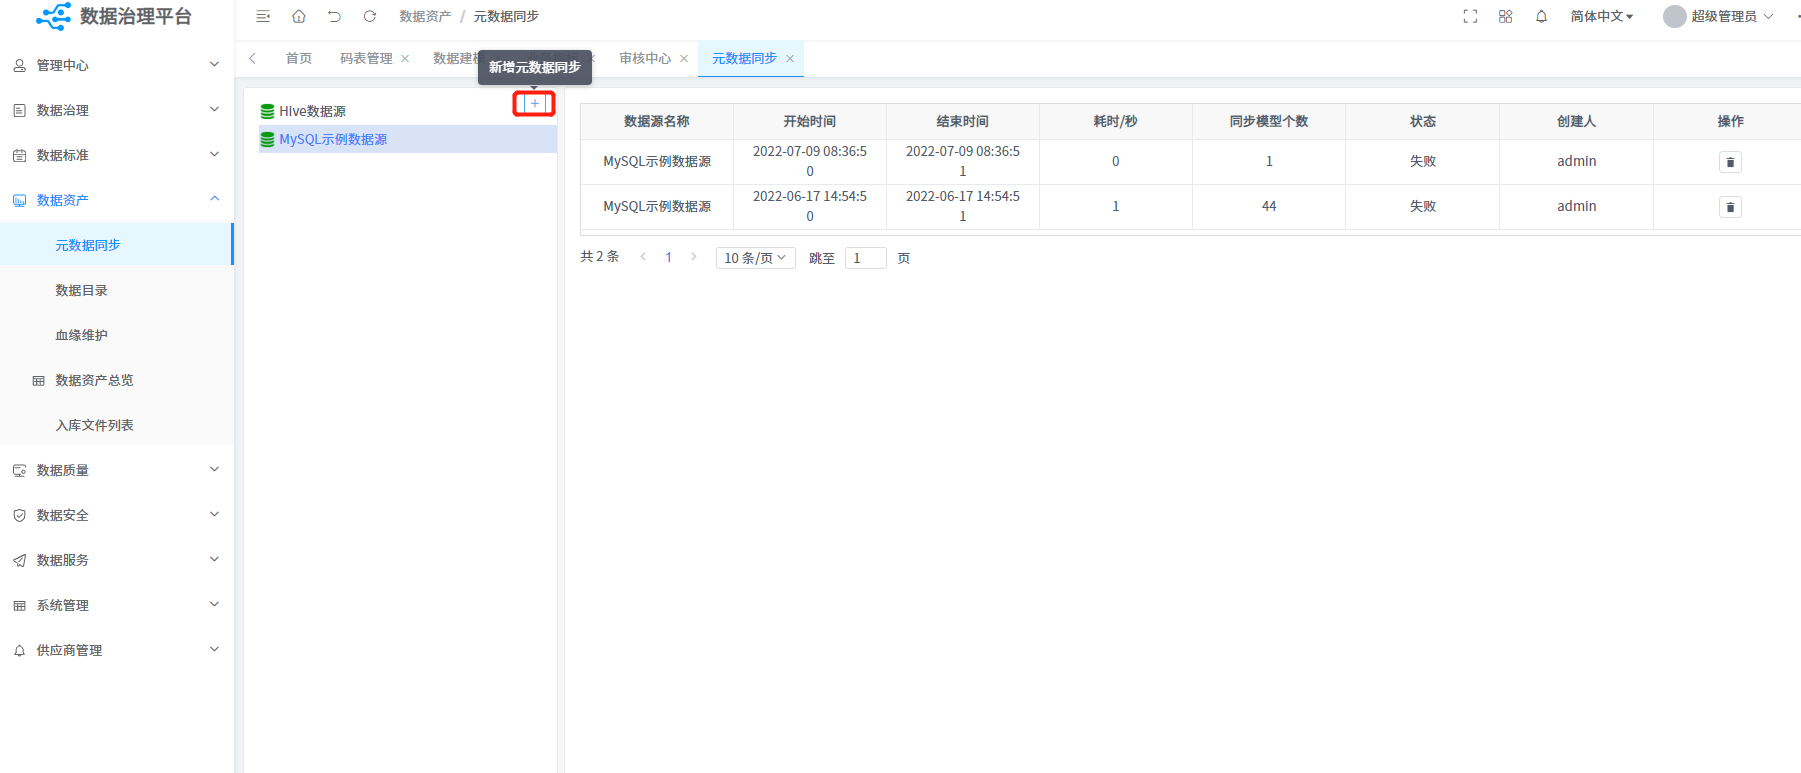Open the grid apps icon in header
This screenshot has height=773, width=1801.
coord(1505,16)
